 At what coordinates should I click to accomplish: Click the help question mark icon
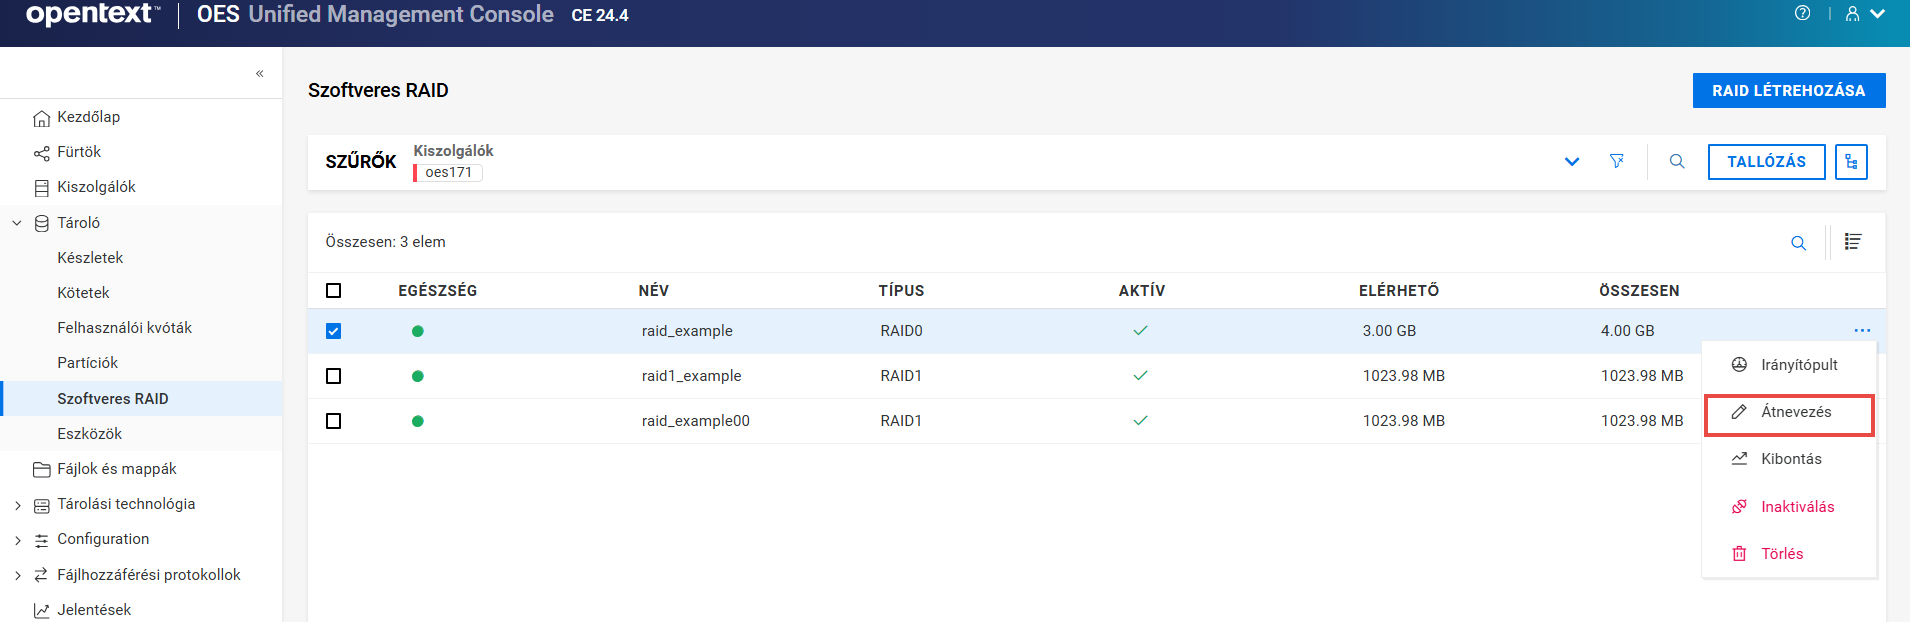pos(1802,13)
